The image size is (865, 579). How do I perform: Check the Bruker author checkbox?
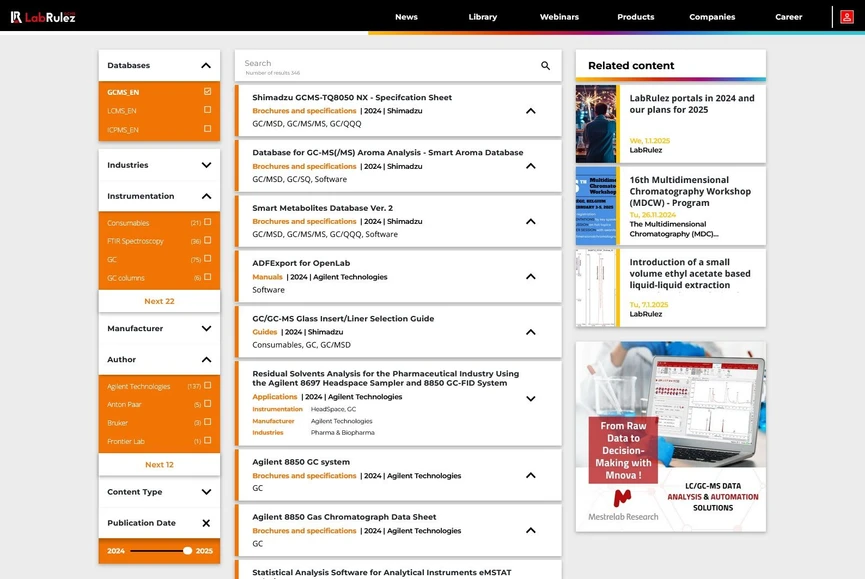point(207,422)
